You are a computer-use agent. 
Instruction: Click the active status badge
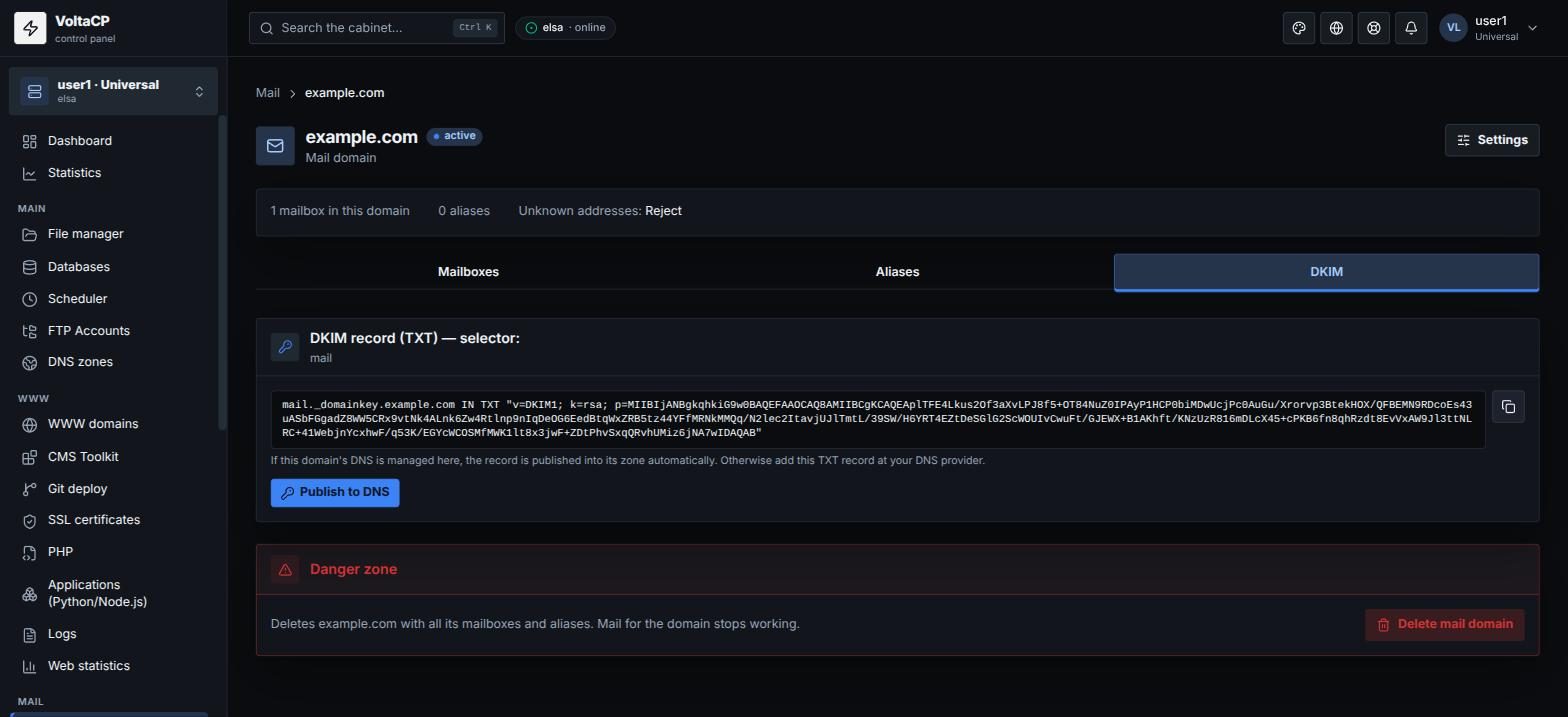(455, 136)
